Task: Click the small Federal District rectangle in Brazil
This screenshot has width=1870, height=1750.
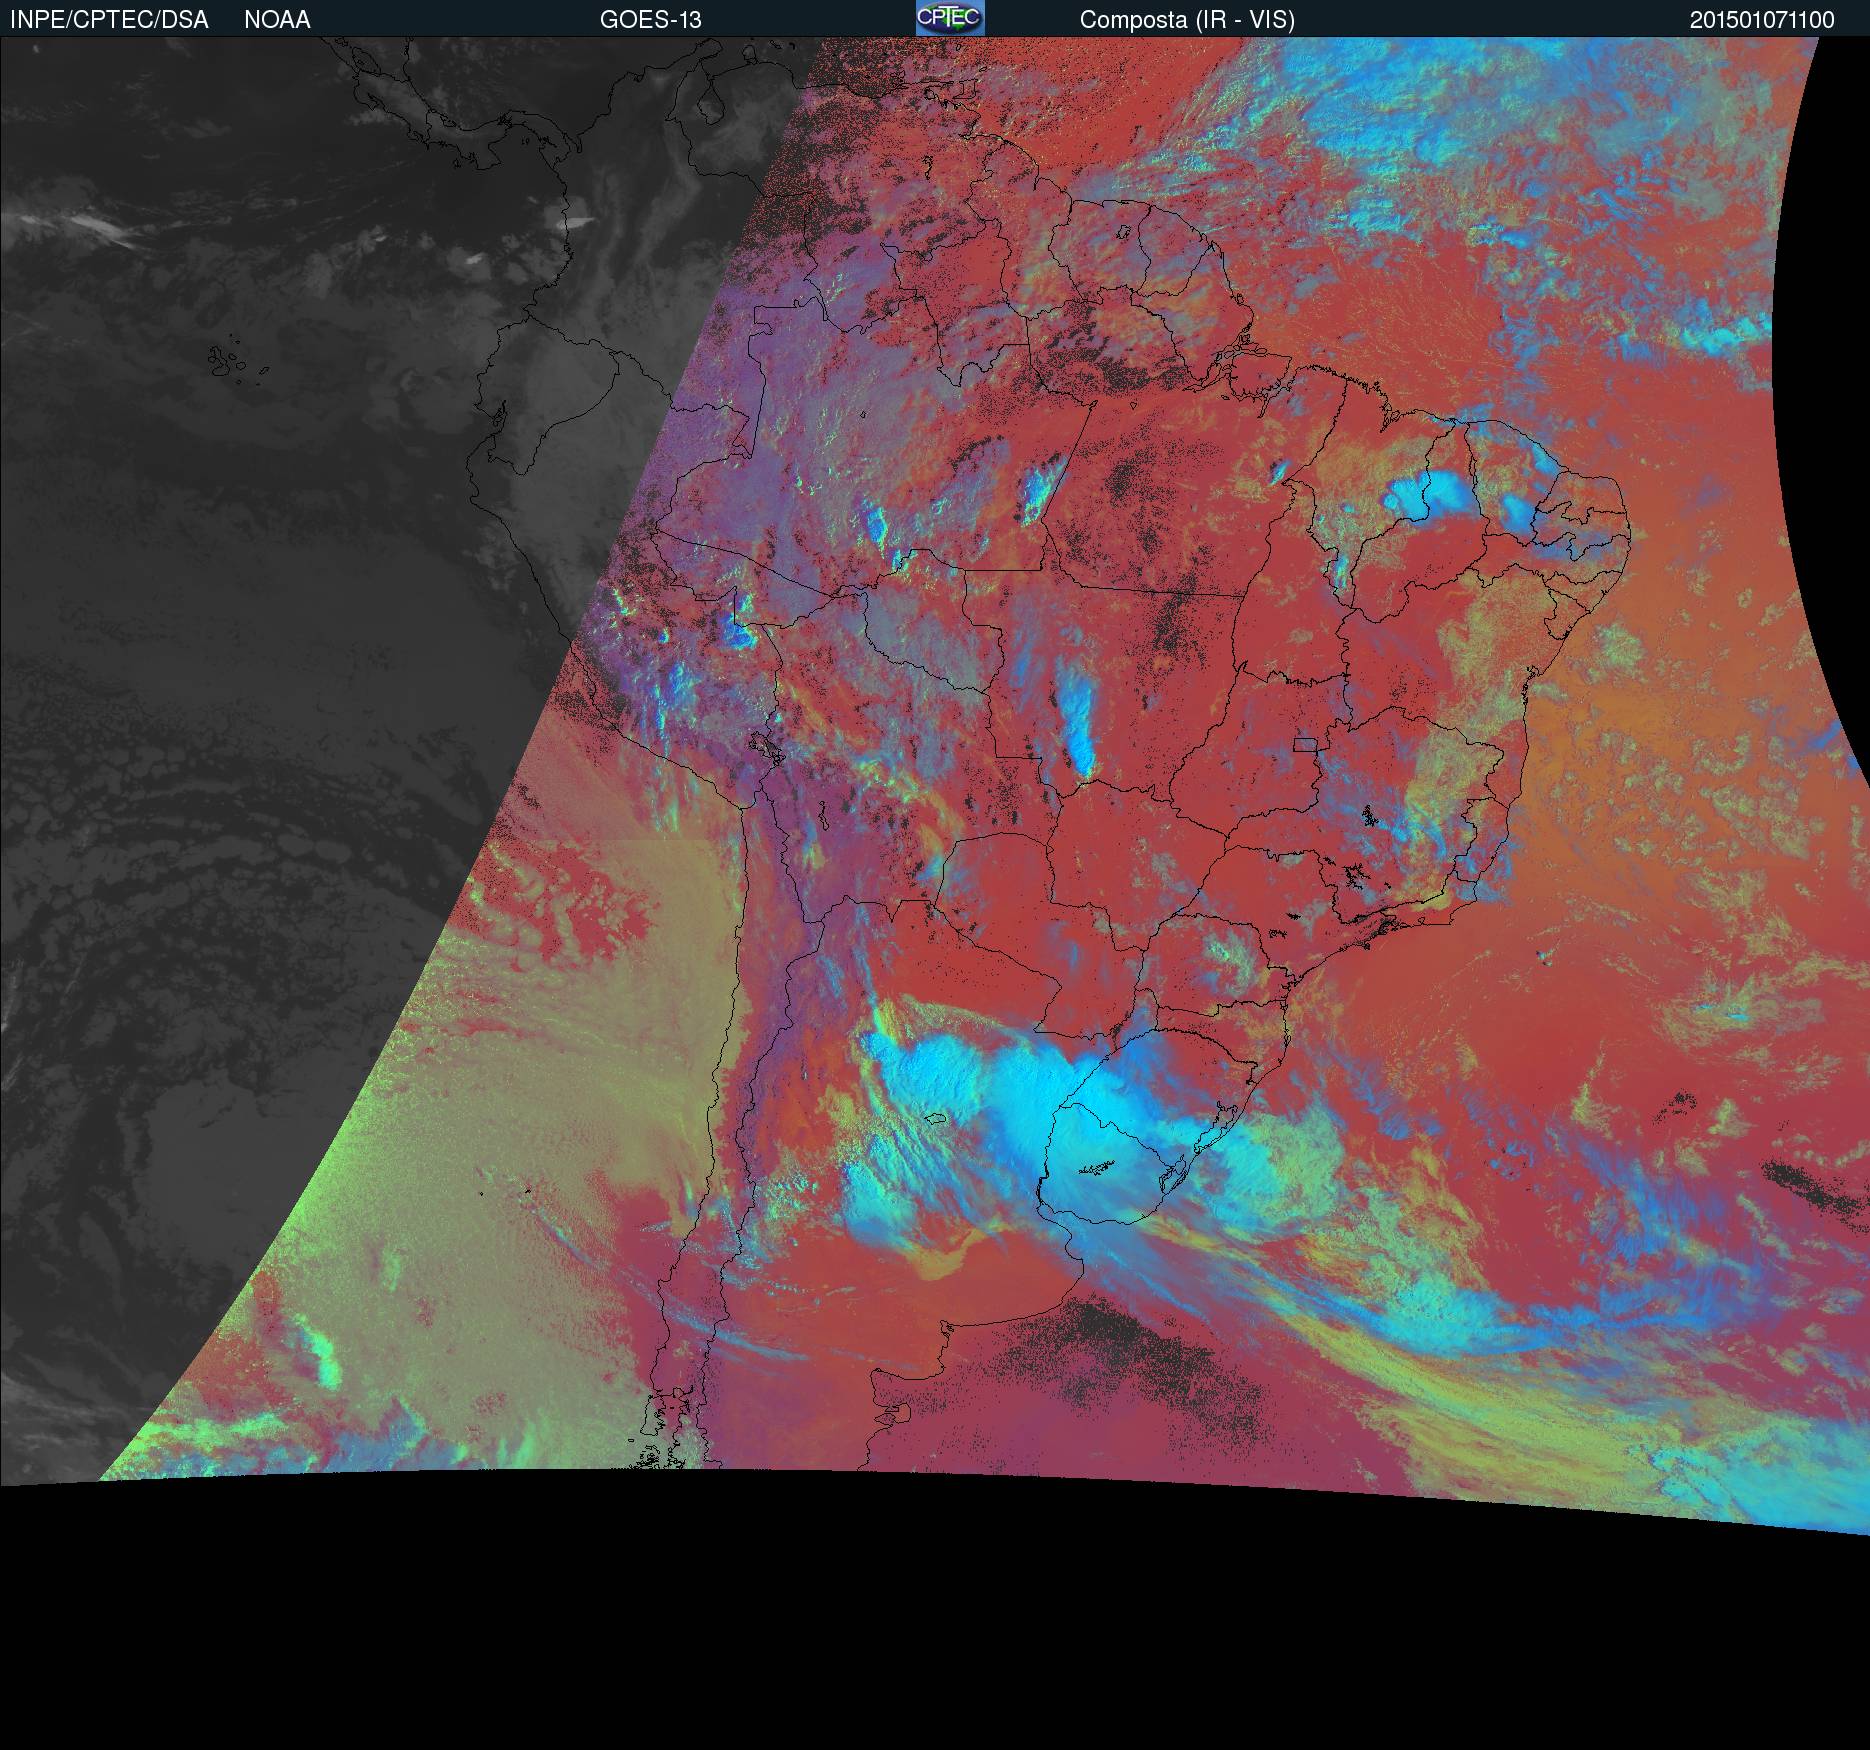Action: 1305,743
